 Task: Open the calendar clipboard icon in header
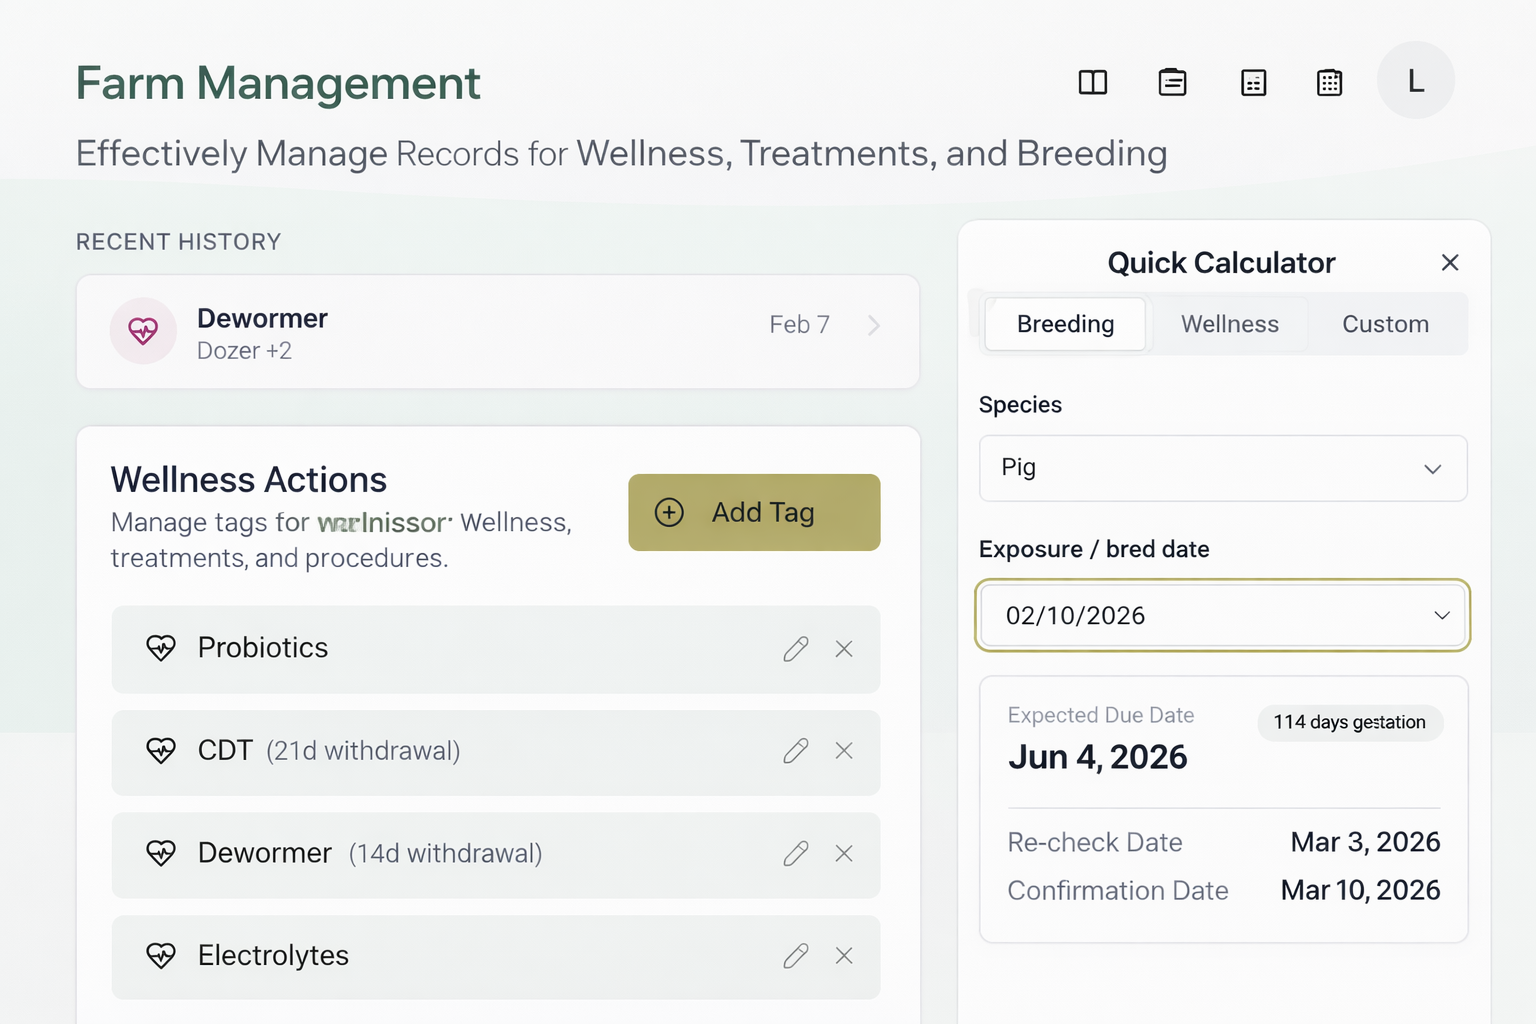point(1329,83)
